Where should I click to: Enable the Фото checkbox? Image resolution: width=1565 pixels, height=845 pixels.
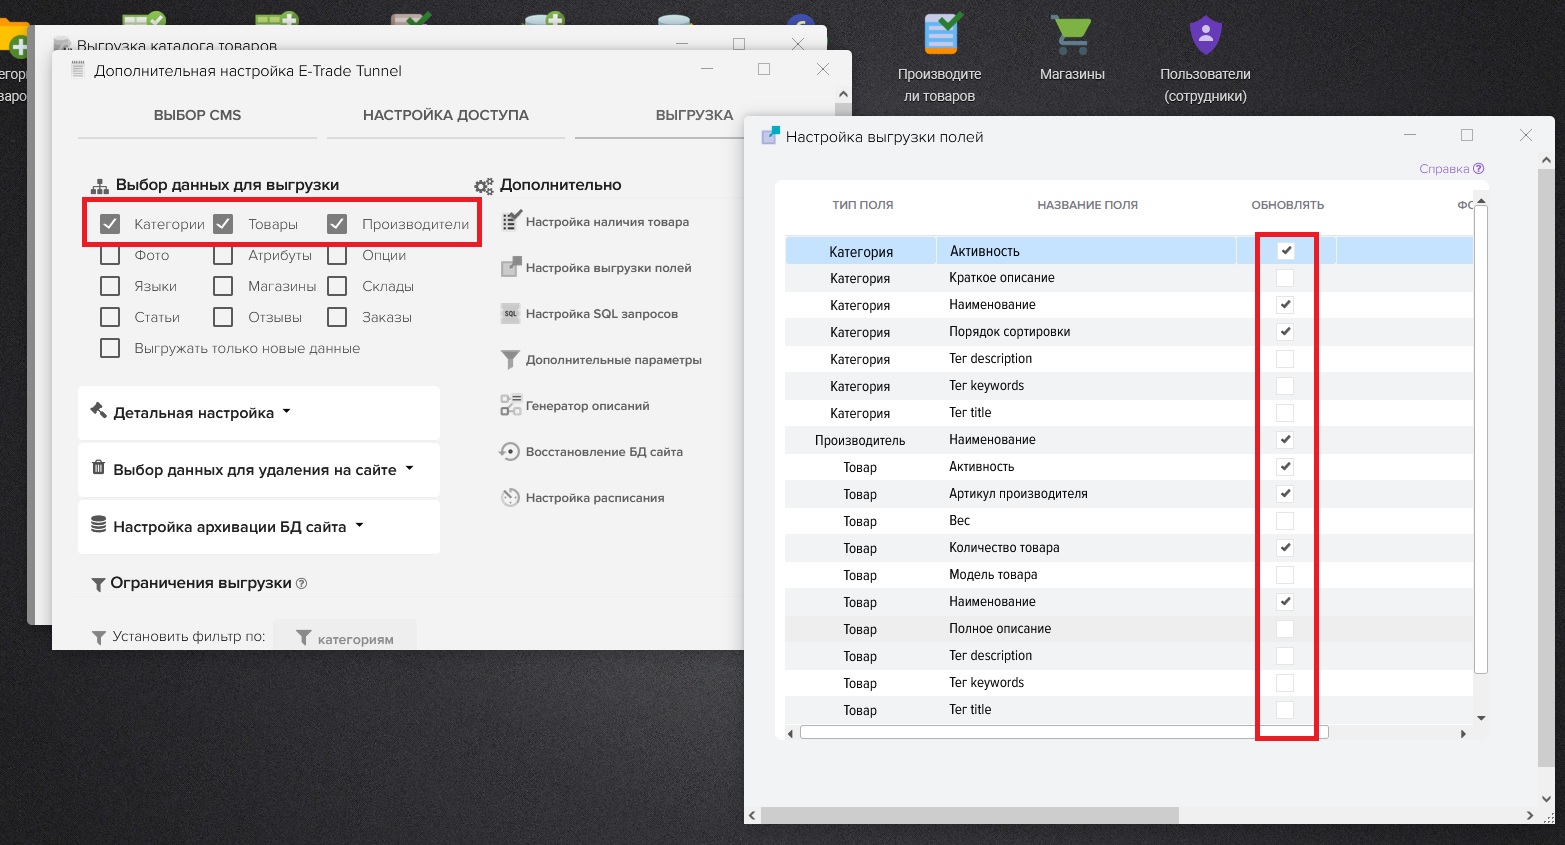click(x=110, y=255)
